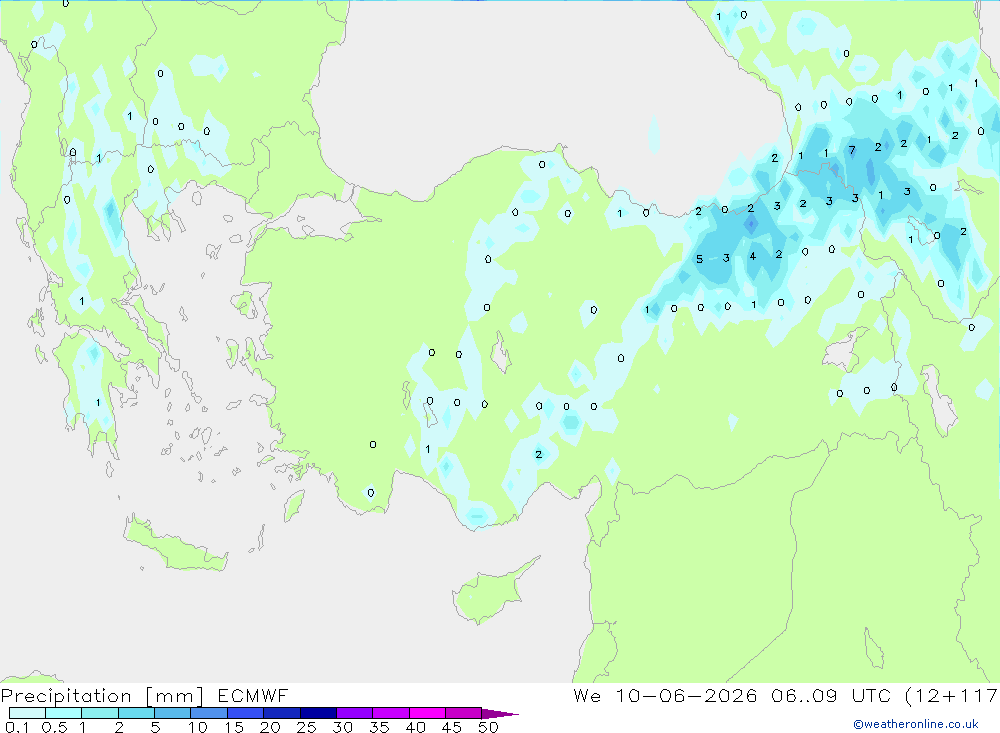This screenshot has width=1000, height=733.
Task: Click the 'Precipitation [mm]' title text
Action: [103, 696]
